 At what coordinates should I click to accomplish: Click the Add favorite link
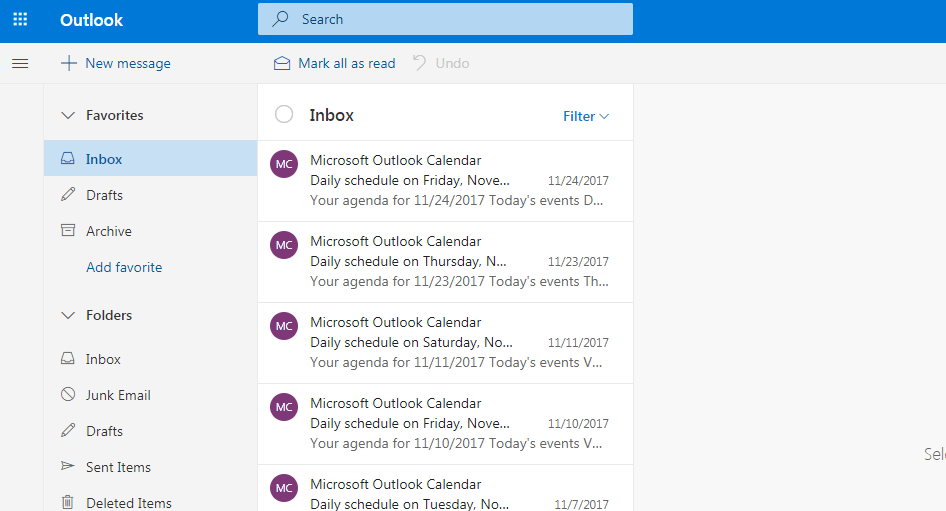124,267
